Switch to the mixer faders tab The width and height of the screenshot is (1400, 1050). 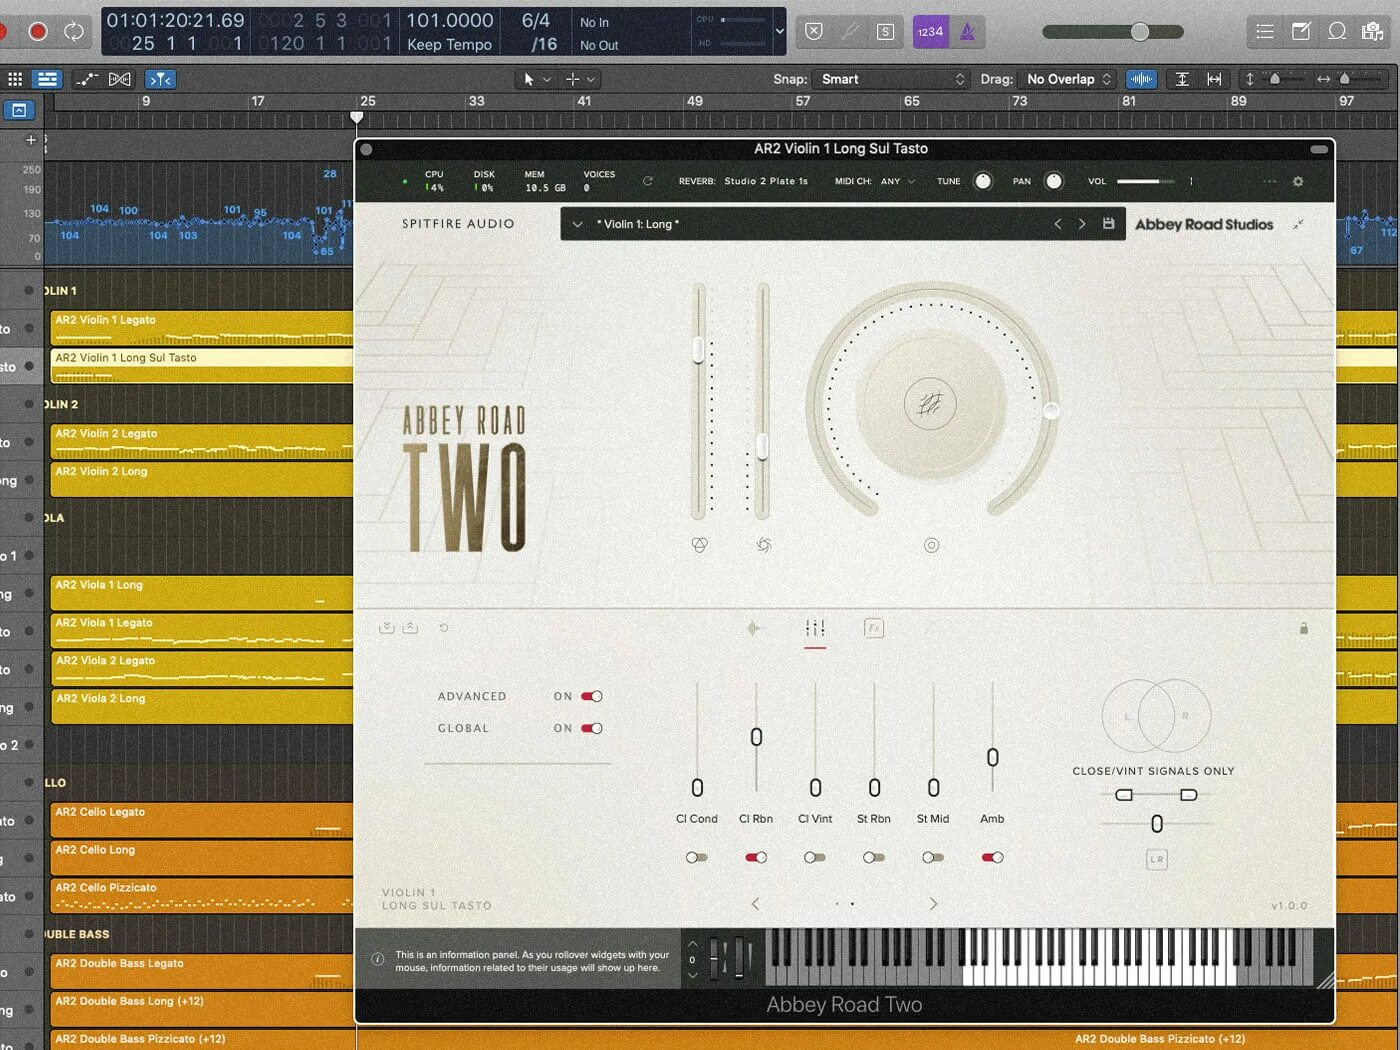pos(815,628)
